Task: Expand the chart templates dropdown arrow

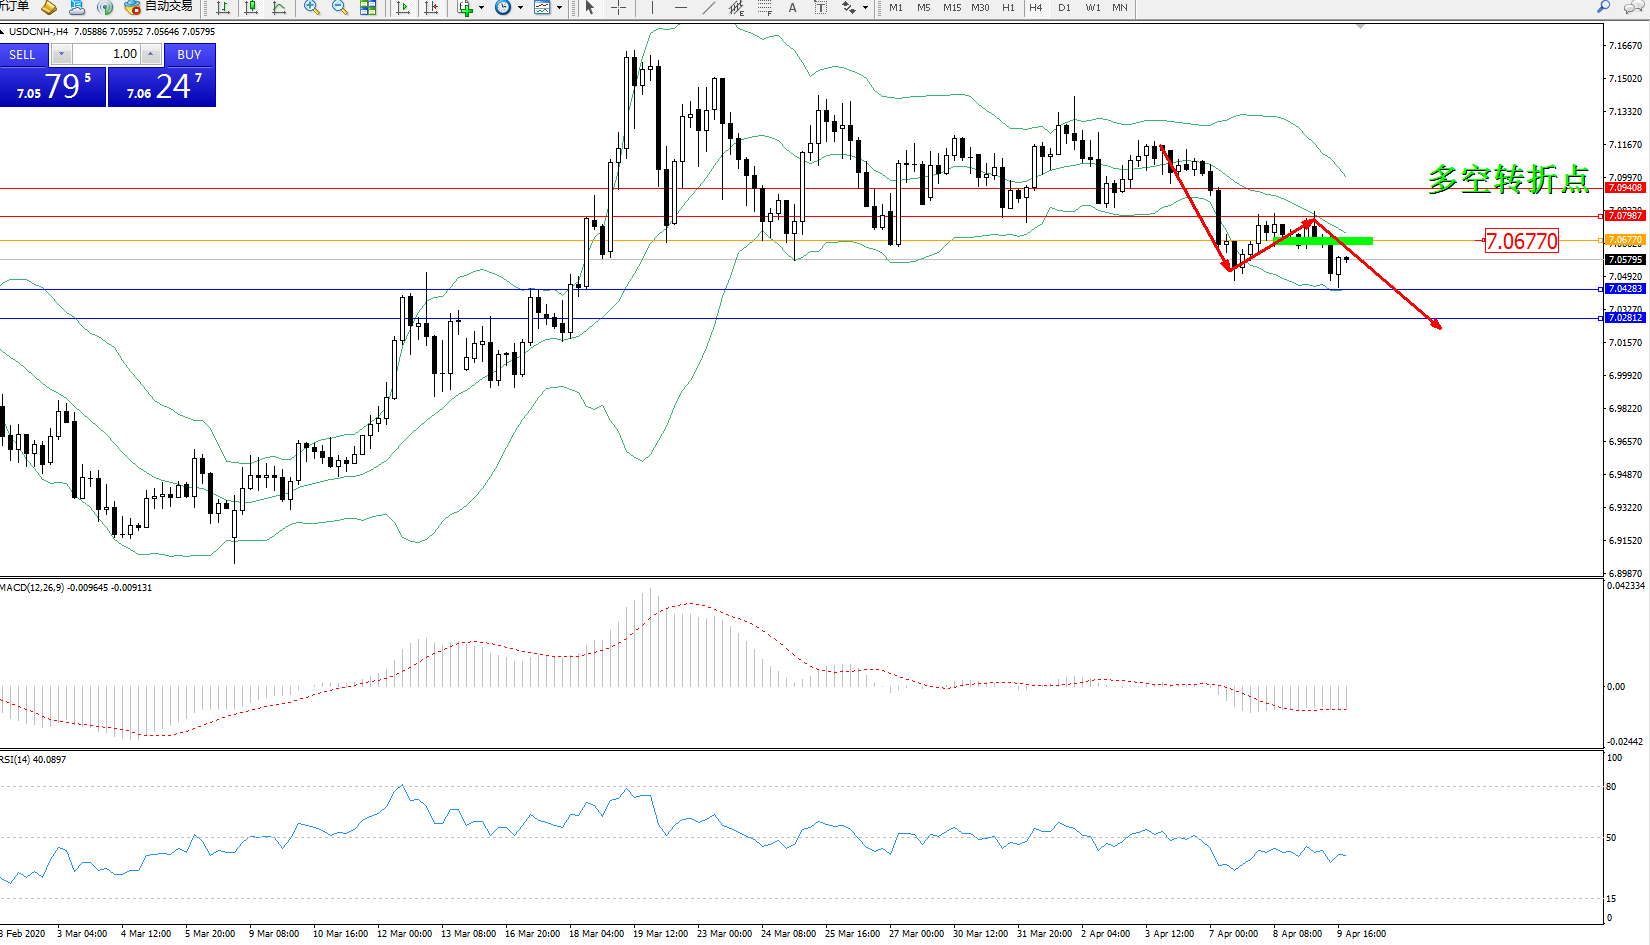Action: tap(559, 8)
